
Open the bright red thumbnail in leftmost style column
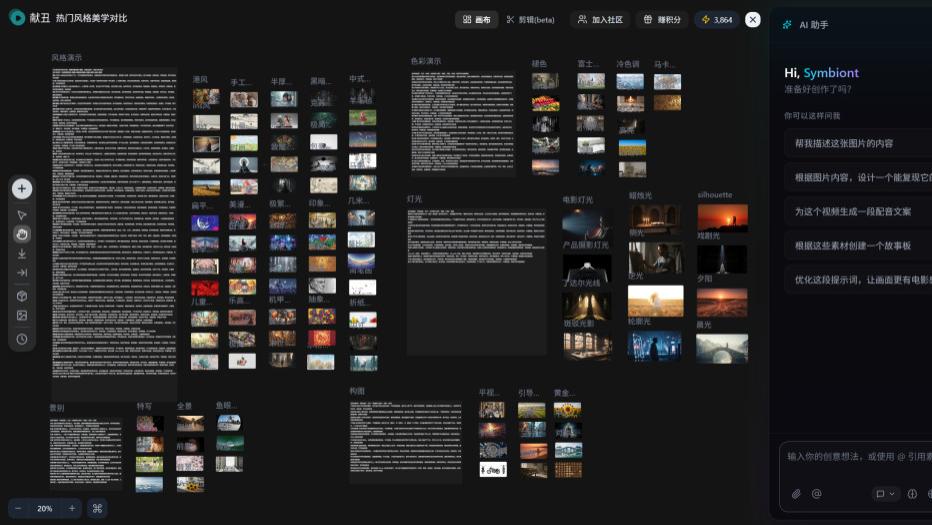click(x=204, y=288)
